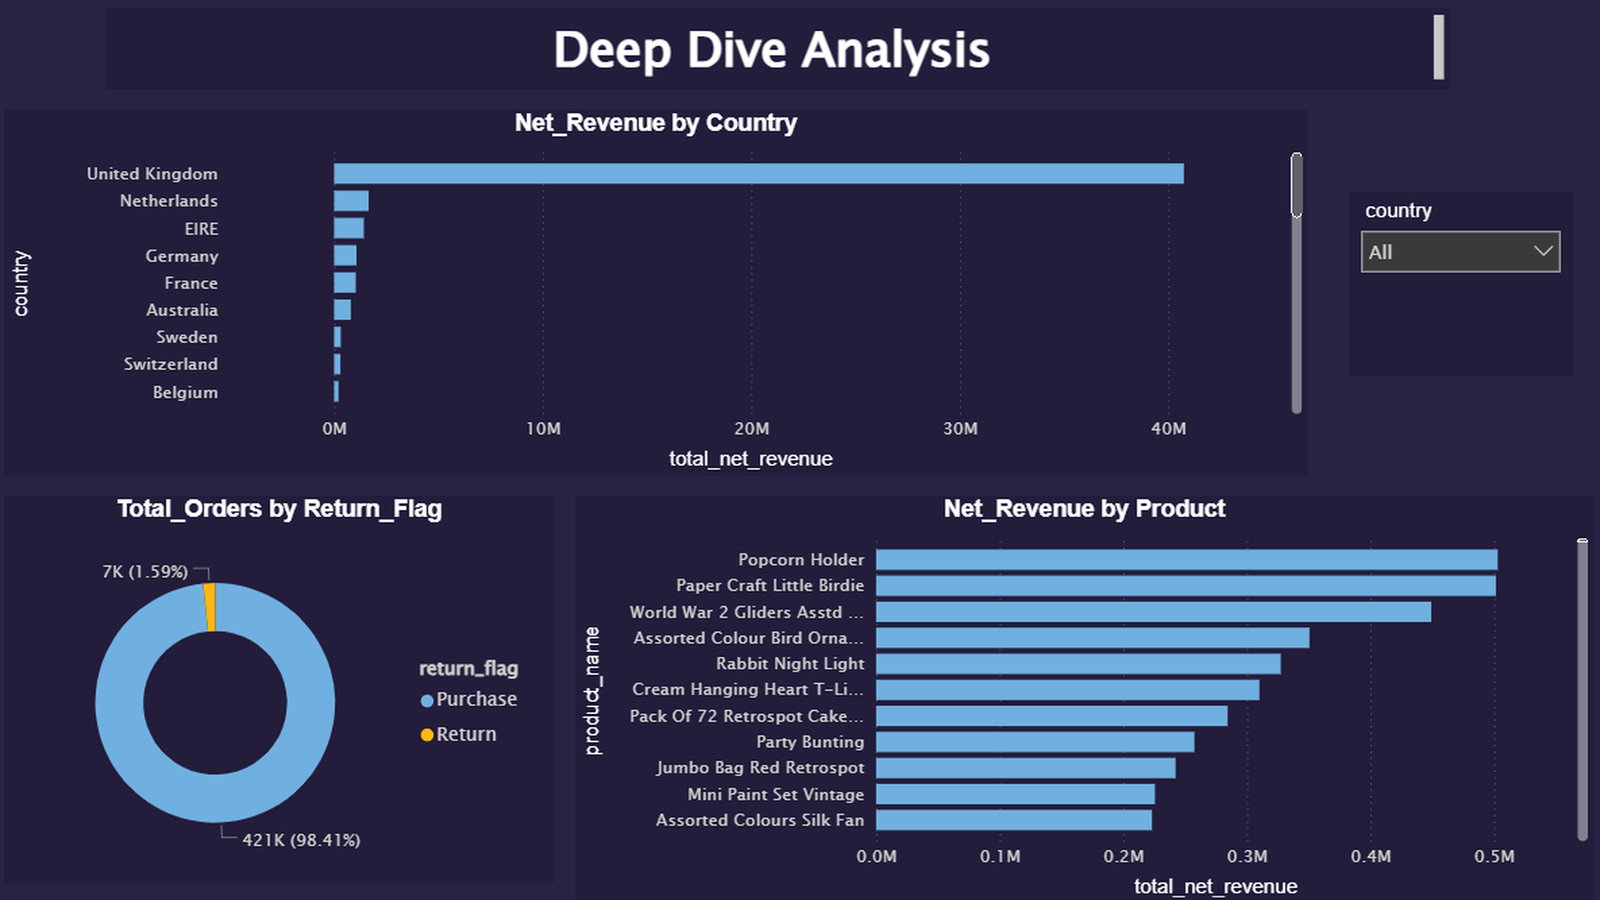Select the Australia revenue bar
Viewport: 1600px width, 900px height.
[x=342, y=310]
